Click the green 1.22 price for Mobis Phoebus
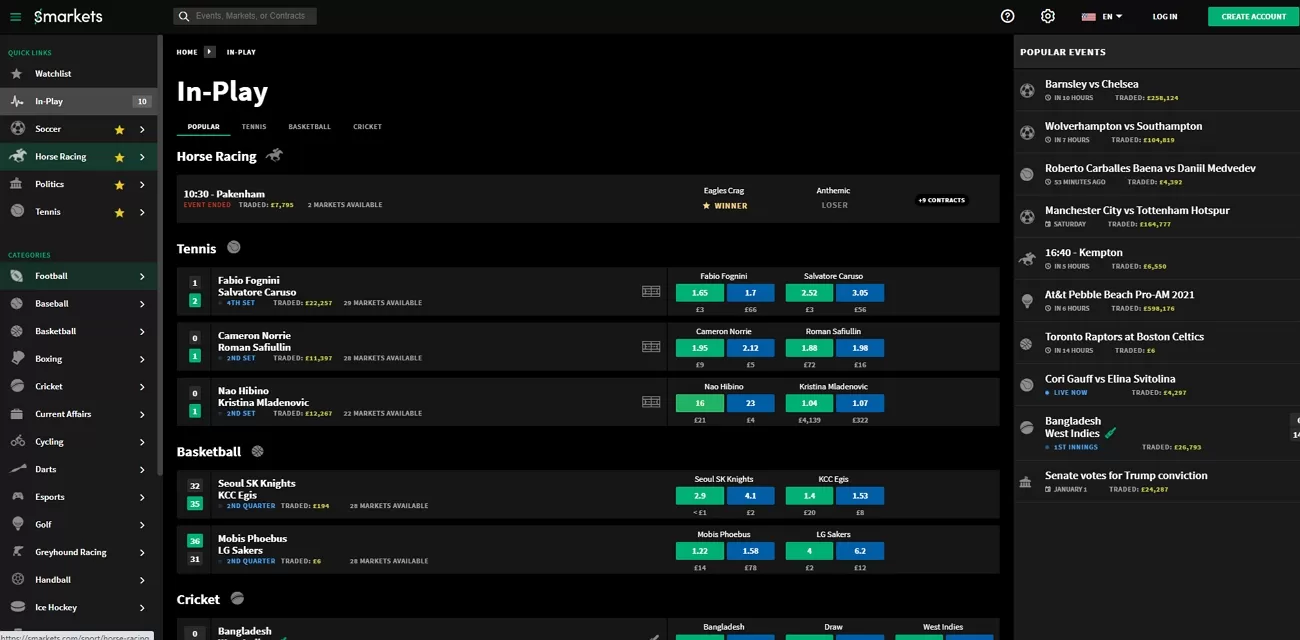Screen dimensions: 1300x640 pos(700,551)
